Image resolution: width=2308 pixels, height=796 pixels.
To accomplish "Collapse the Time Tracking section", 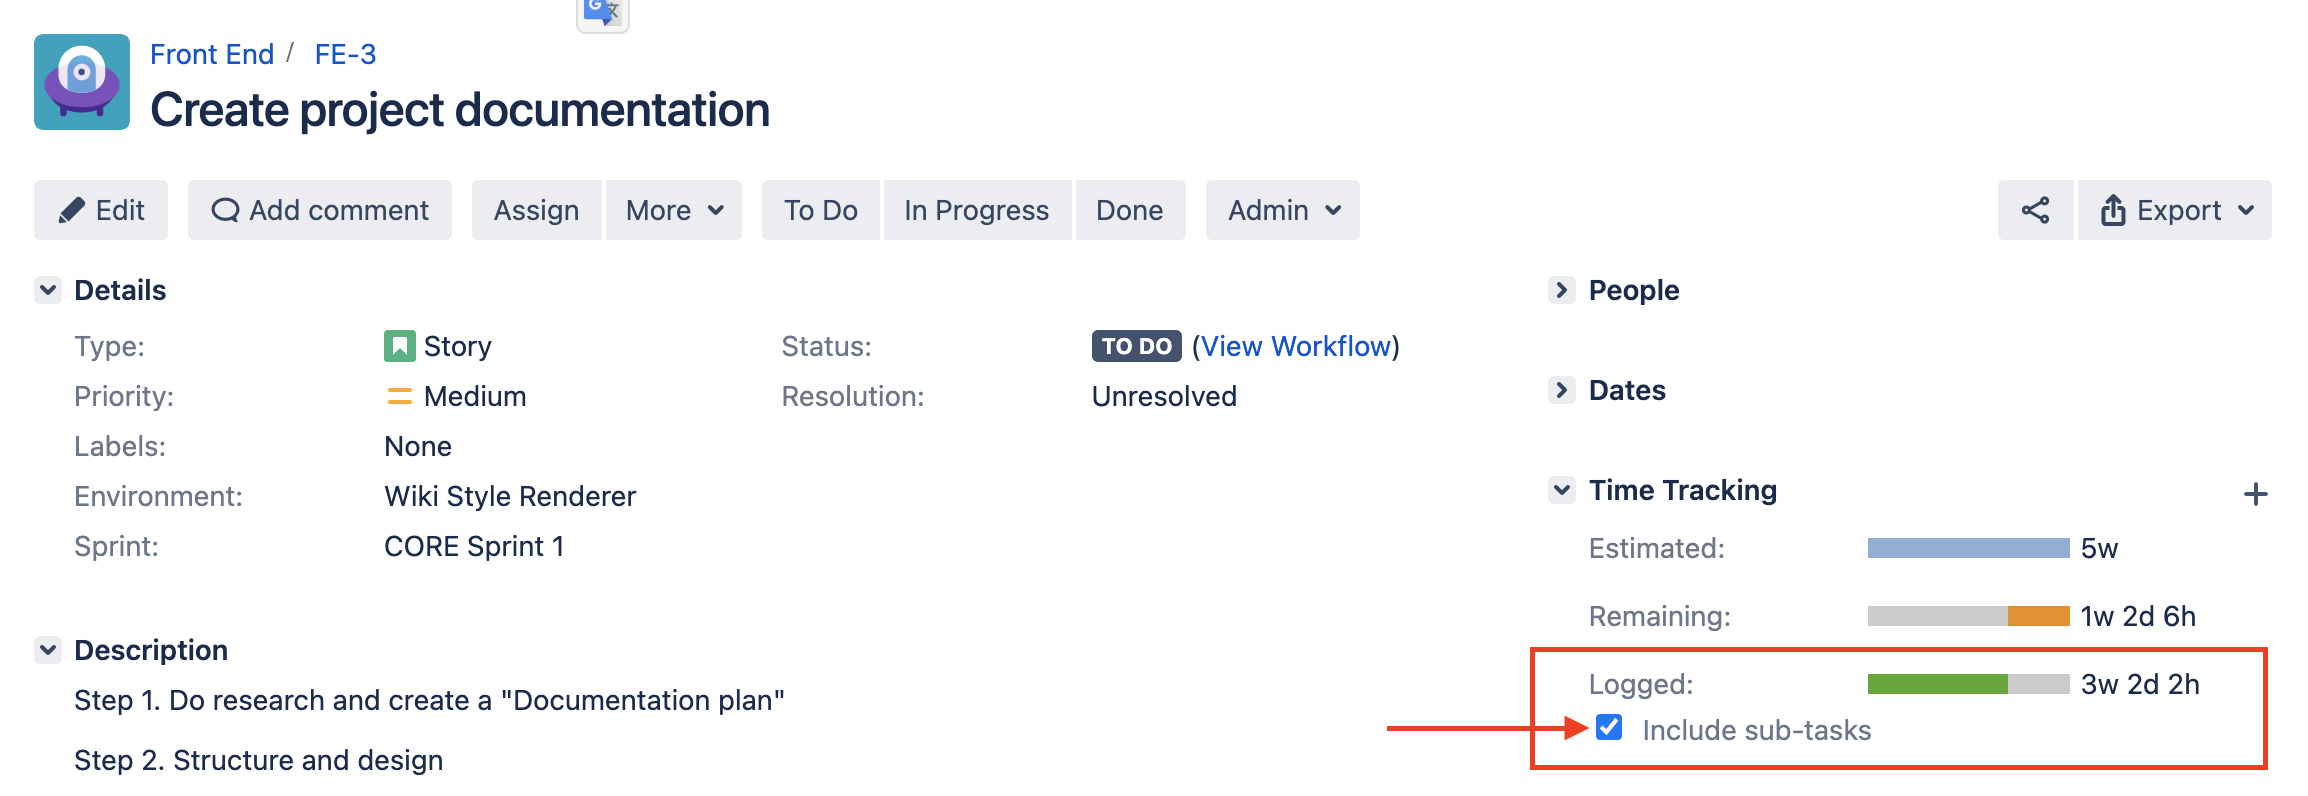I will point(1561,490).
